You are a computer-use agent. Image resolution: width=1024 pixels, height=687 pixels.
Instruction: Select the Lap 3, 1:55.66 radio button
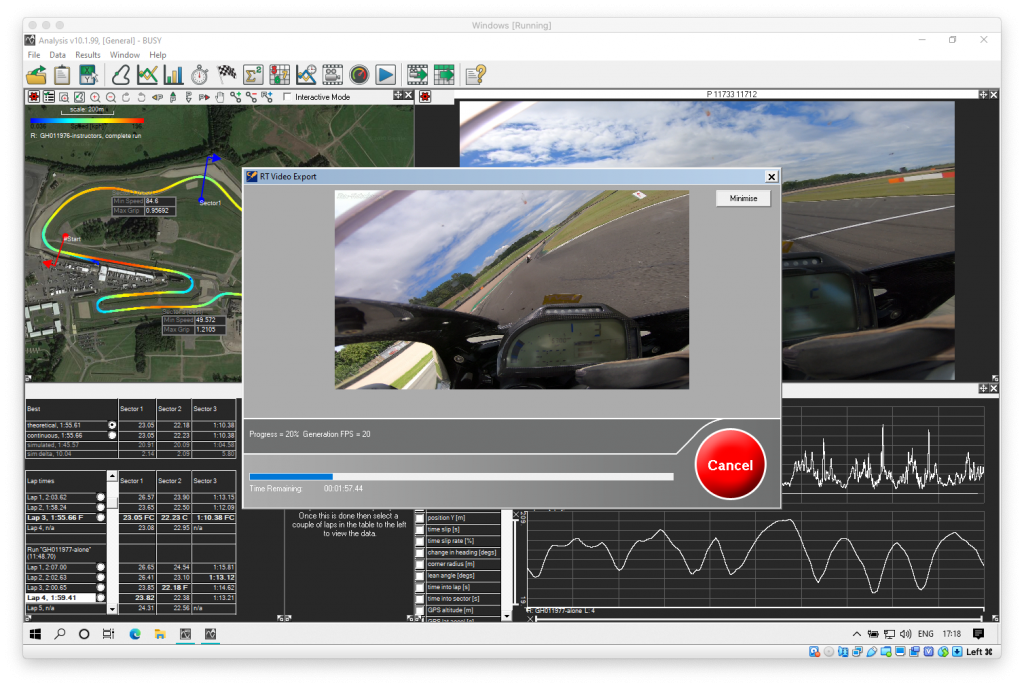(x=101, y=518)
